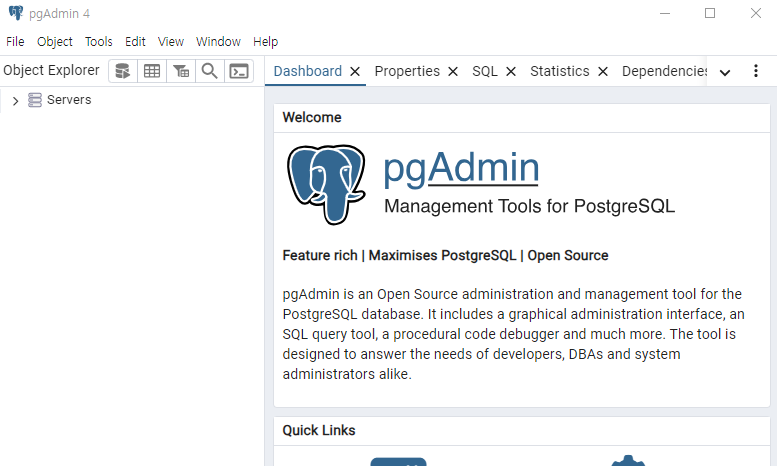
Task: Switch to the Dashboard tab
Action: [x=308, y=71]
